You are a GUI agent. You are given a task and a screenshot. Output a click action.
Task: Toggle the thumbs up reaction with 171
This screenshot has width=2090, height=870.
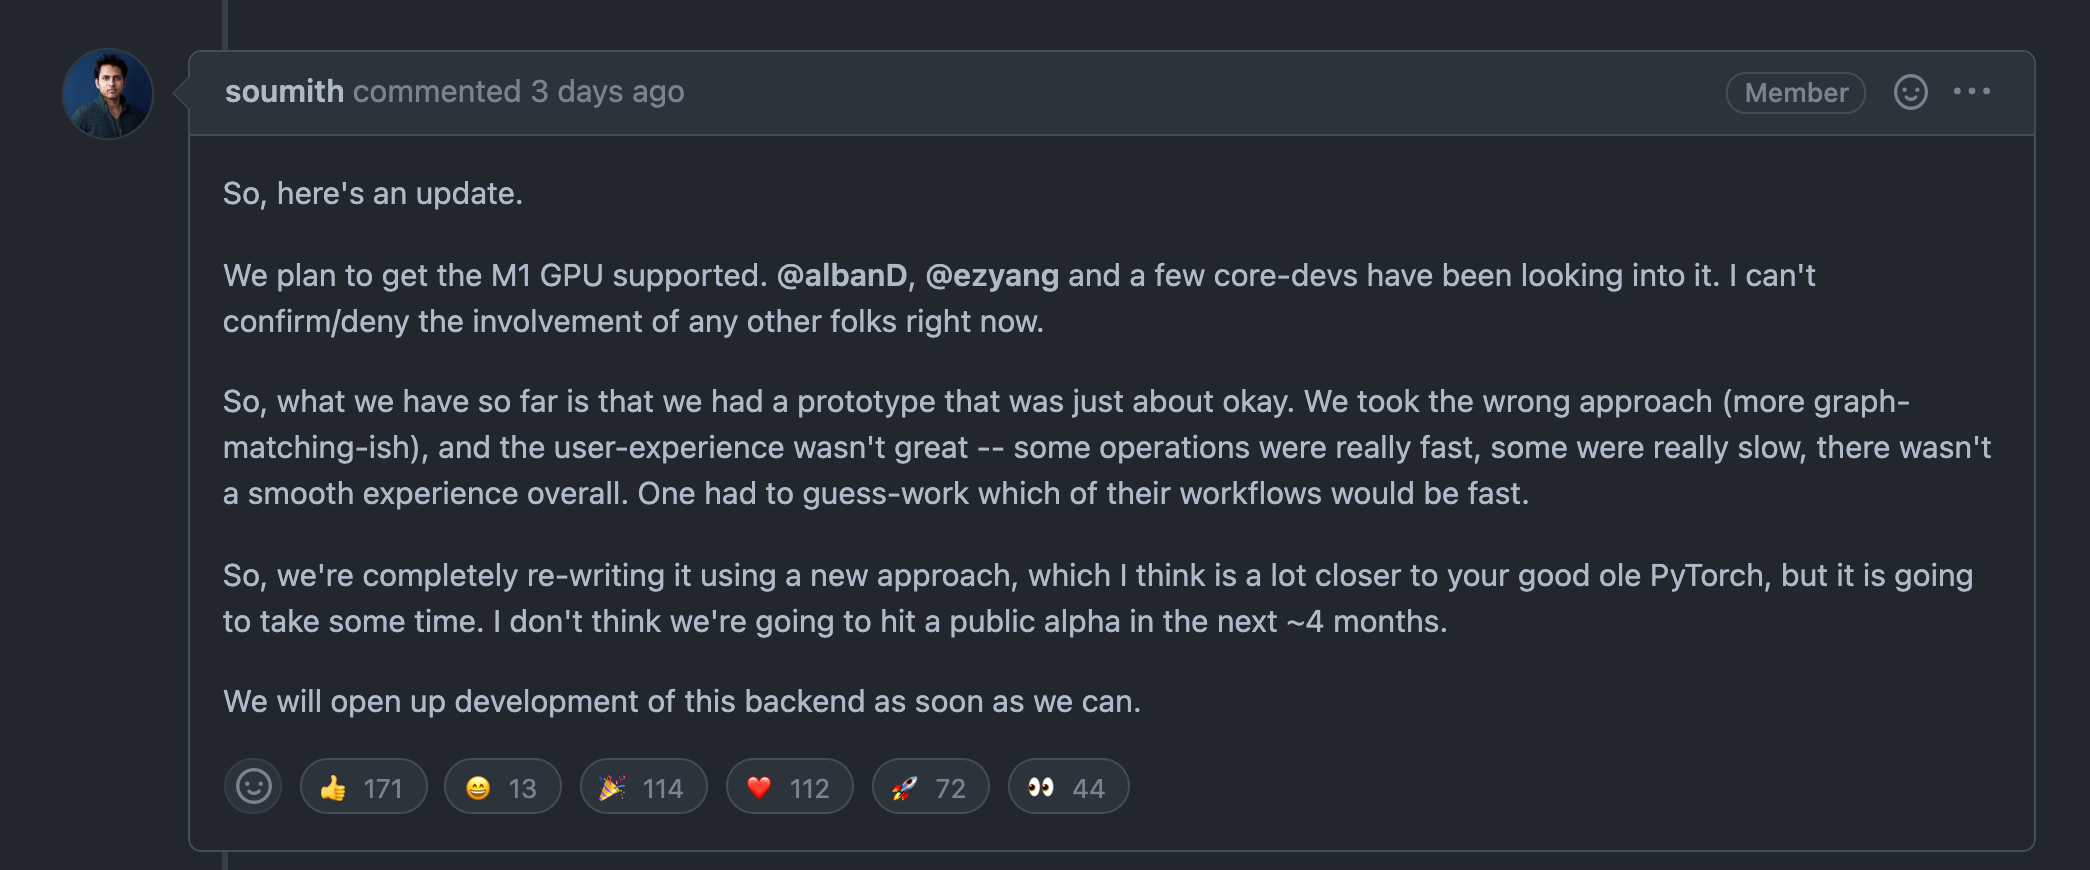coord(363,787)
